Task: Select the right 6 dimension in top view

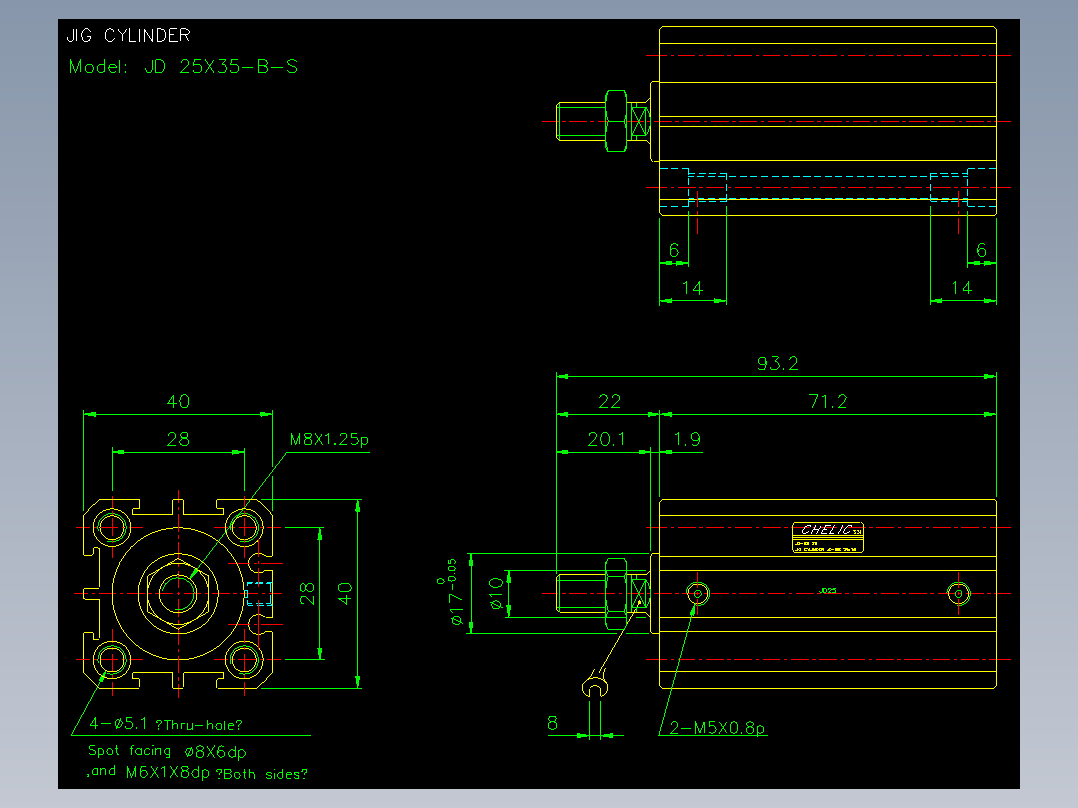Action: pos(981,250)
